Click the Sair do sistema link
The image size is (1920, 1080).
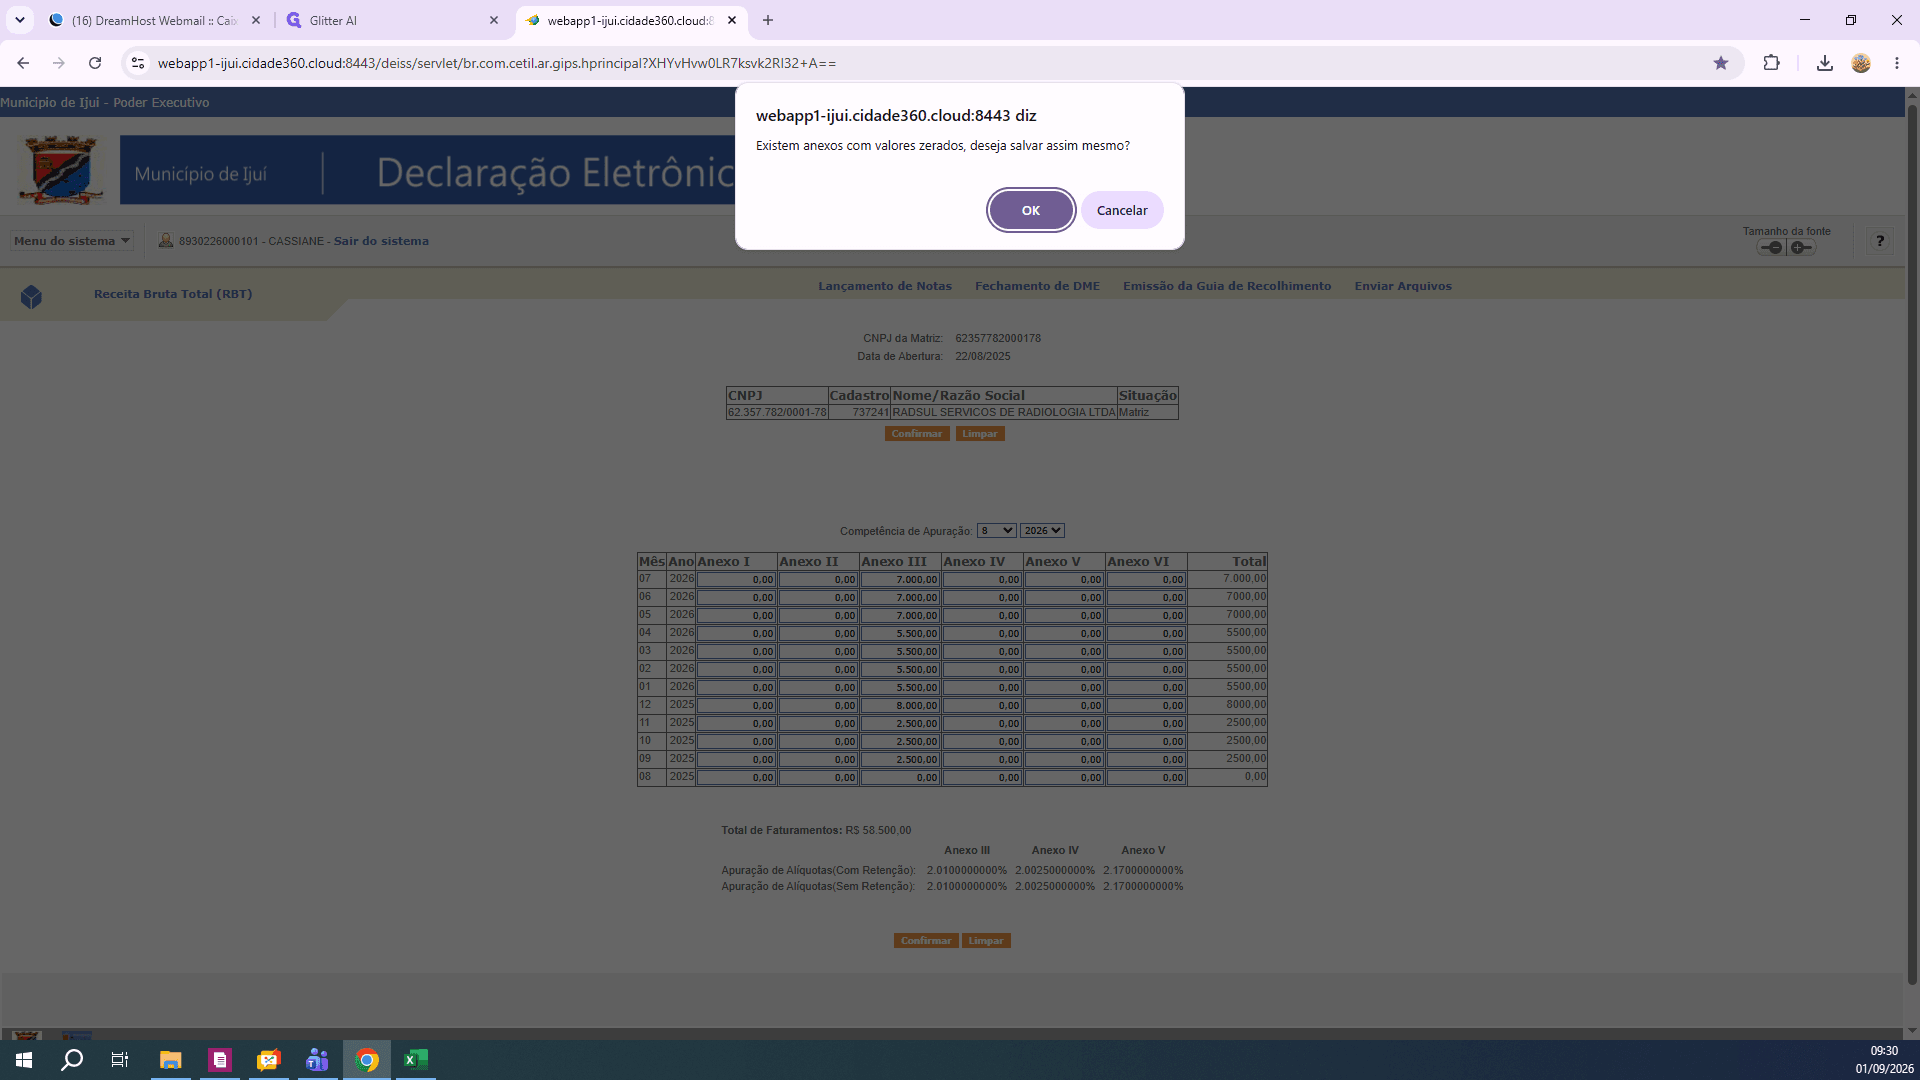point(381,241)
